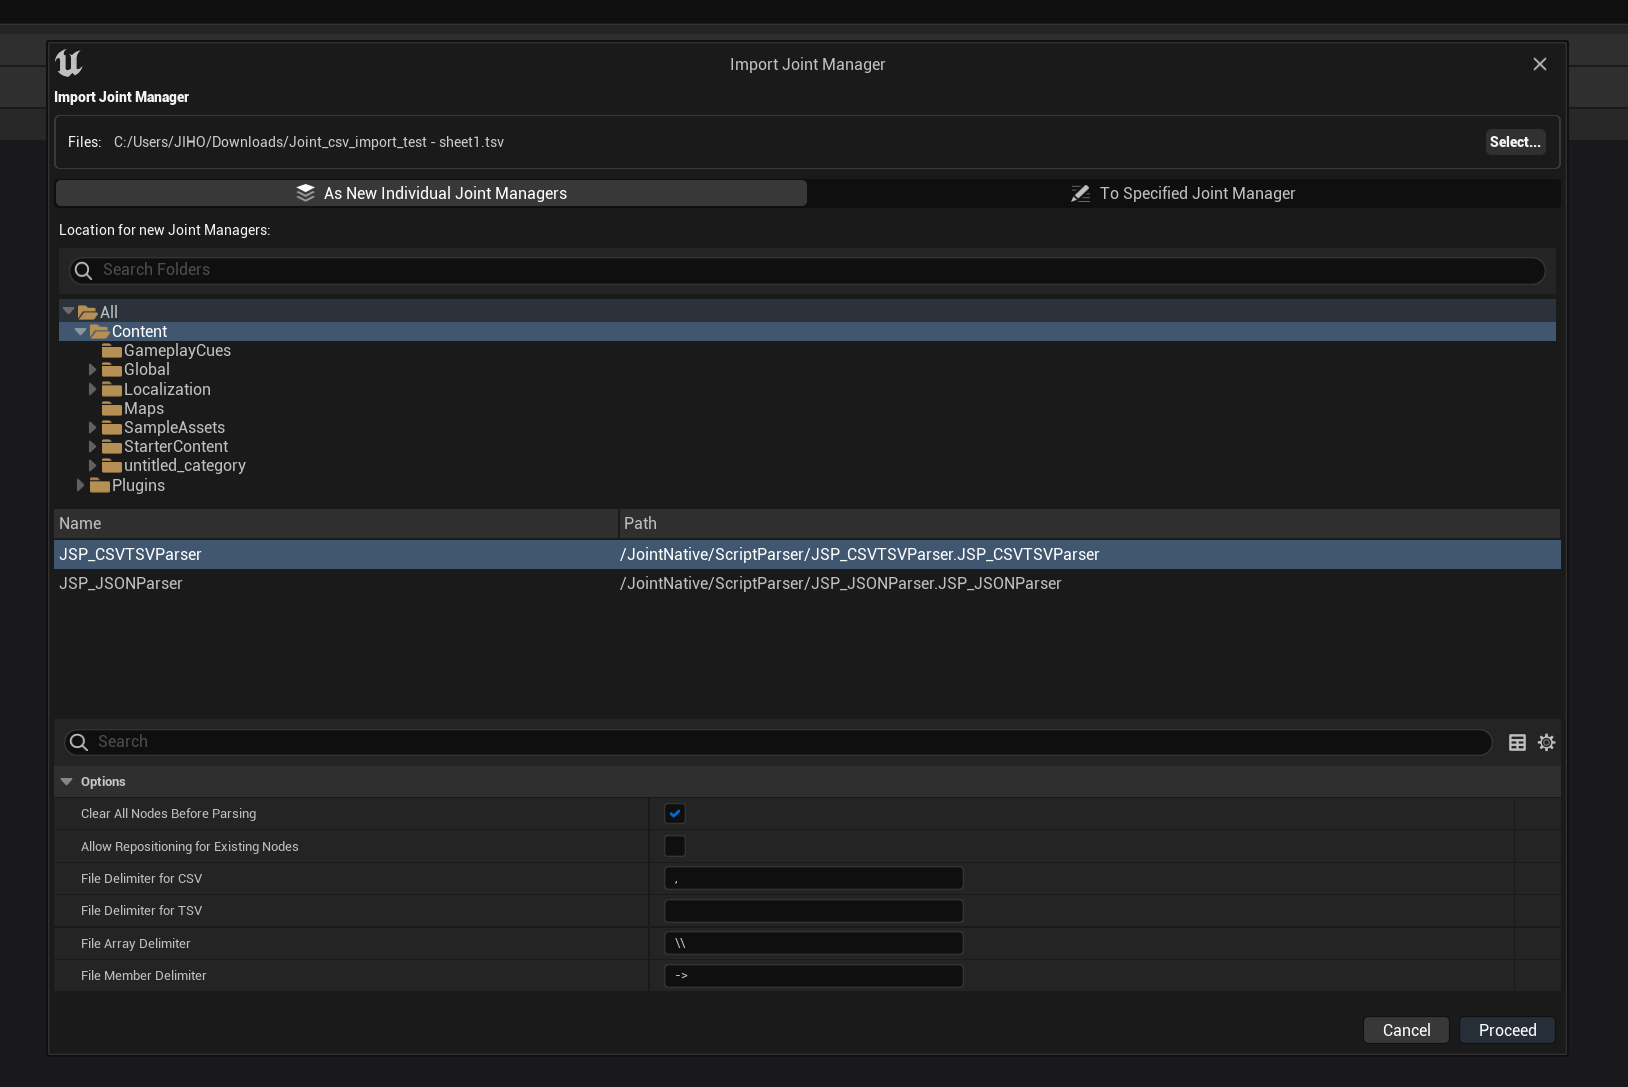Click Select... to choose files
The height and width of the screenshot is (1087, 1628).
coord(1514,142)
